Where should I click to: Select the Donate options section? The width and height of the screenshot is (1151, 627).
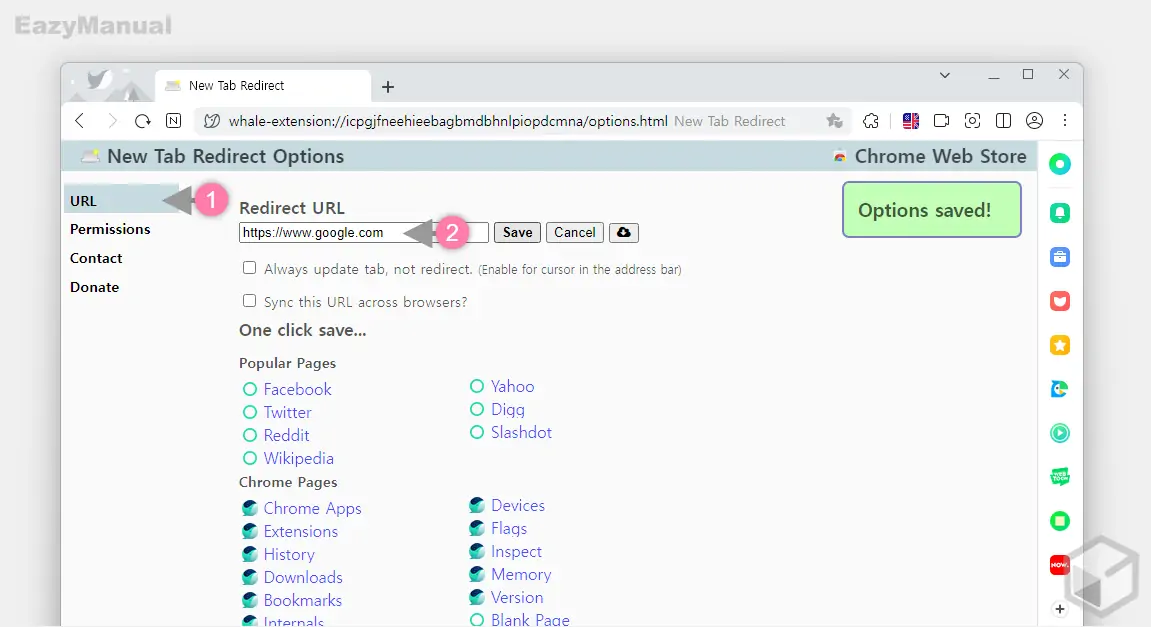95,287
